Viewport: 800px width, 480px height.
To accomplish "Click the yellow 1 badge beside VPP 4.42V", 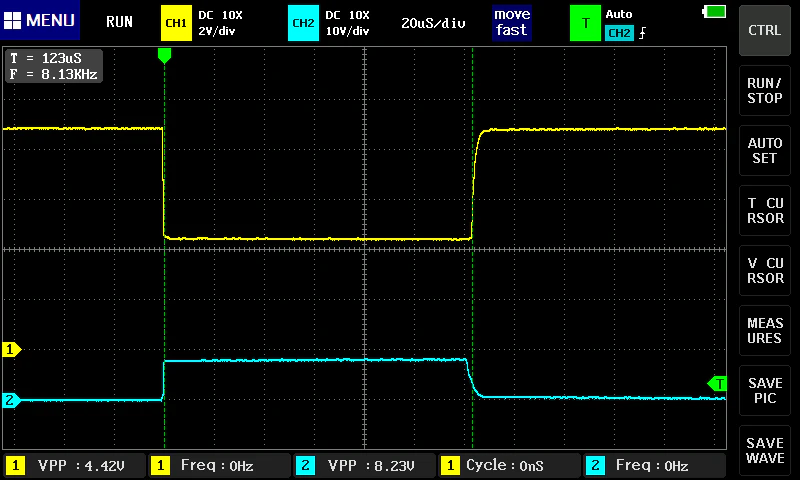I will click(15, 466).
